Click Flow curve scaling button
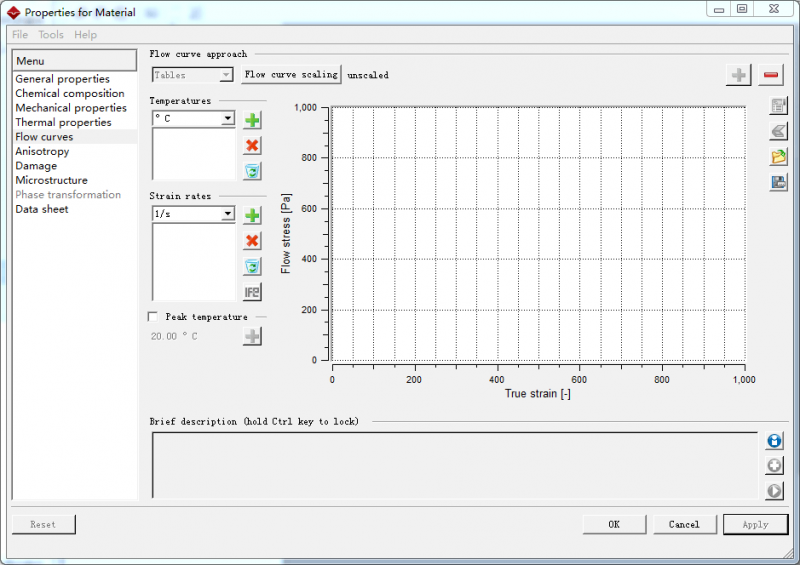Viewport: 800px width, 565px height. (291, 75)
